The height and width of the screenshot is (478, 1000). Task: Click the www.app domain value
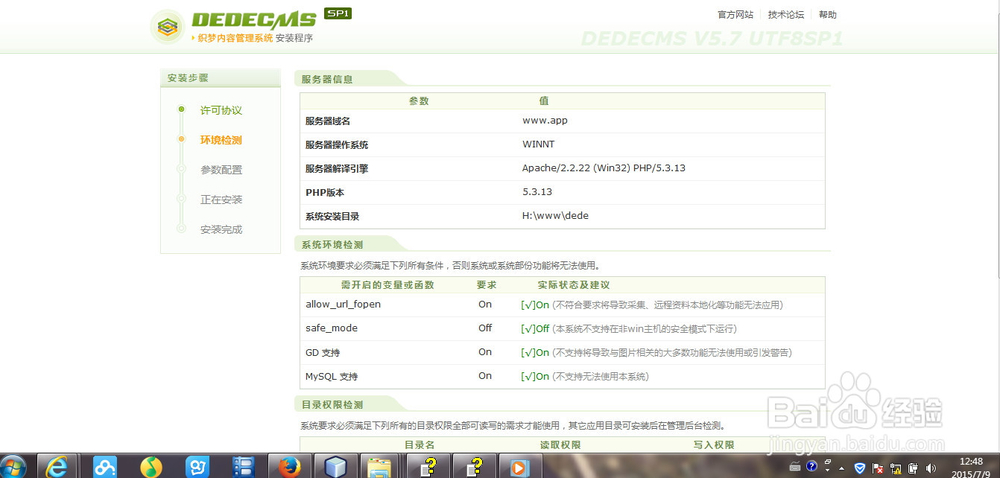pyautogui.click(x=545, y=120)
